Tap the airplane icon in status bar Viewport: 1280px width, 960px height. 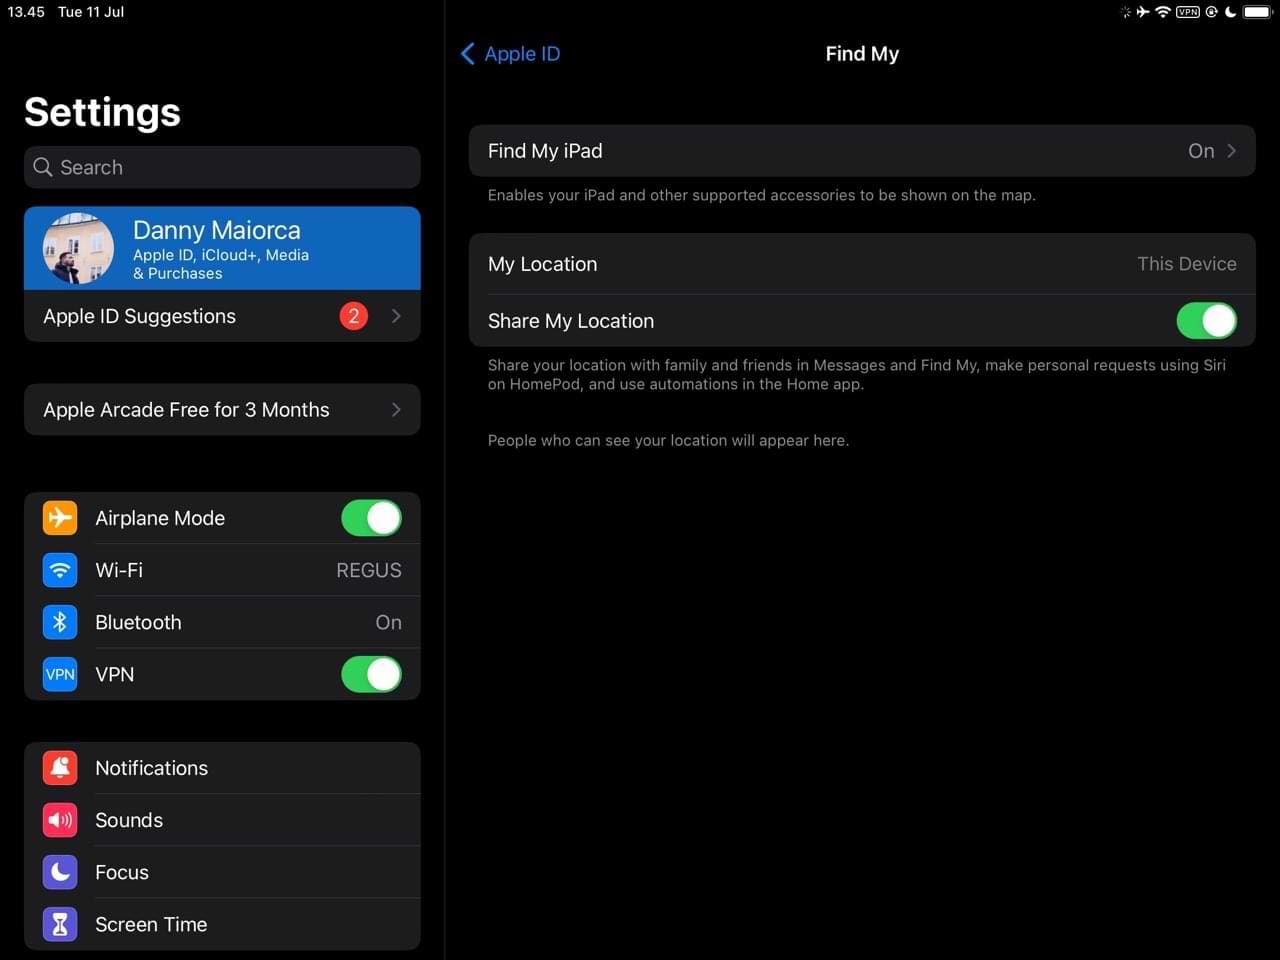coord(1143,12)
